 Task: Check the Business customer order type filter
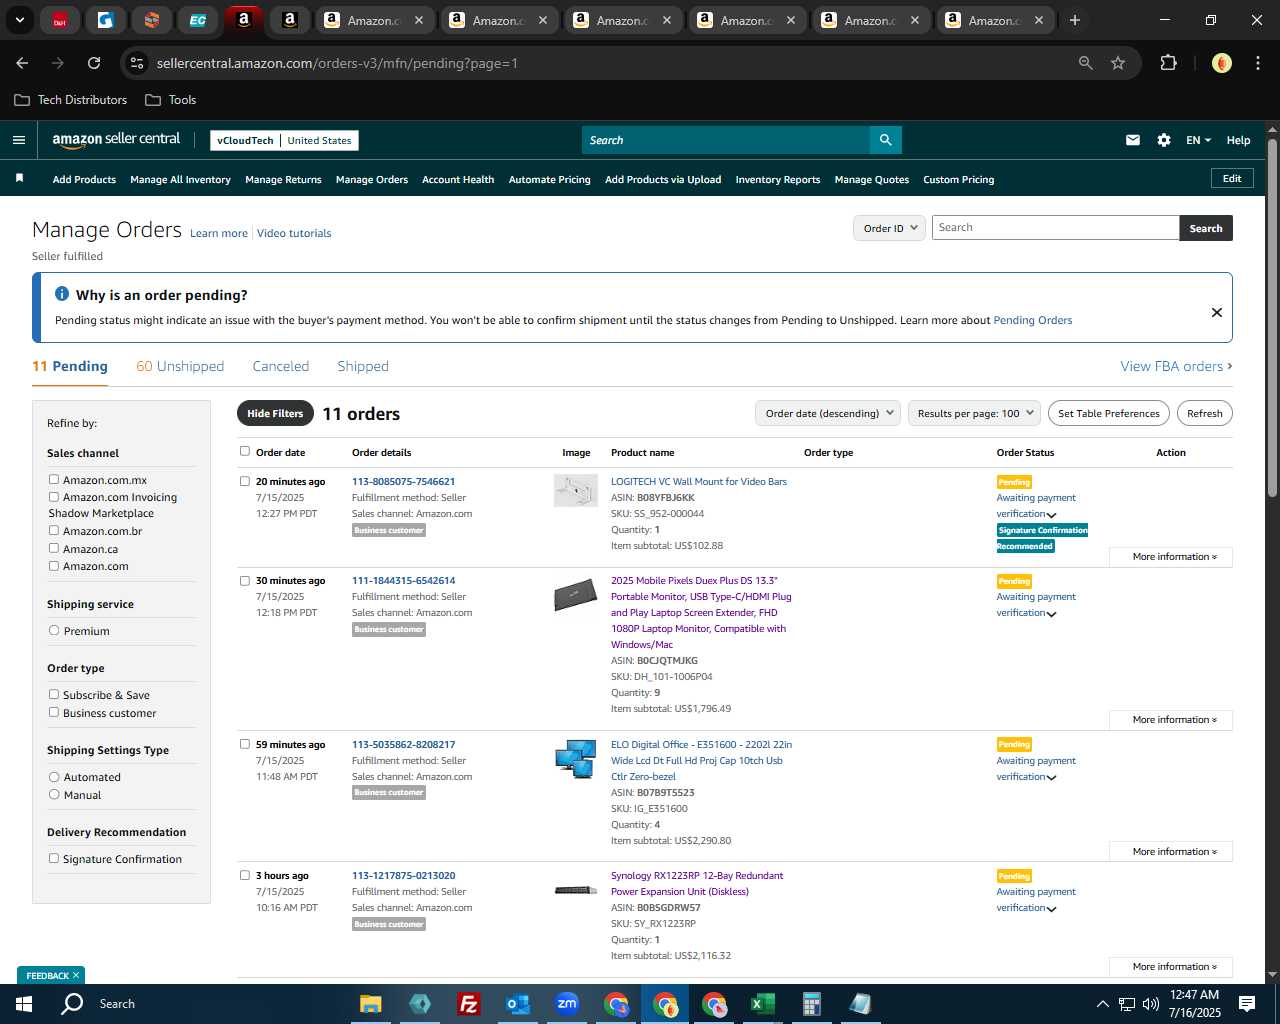point(54,712)
